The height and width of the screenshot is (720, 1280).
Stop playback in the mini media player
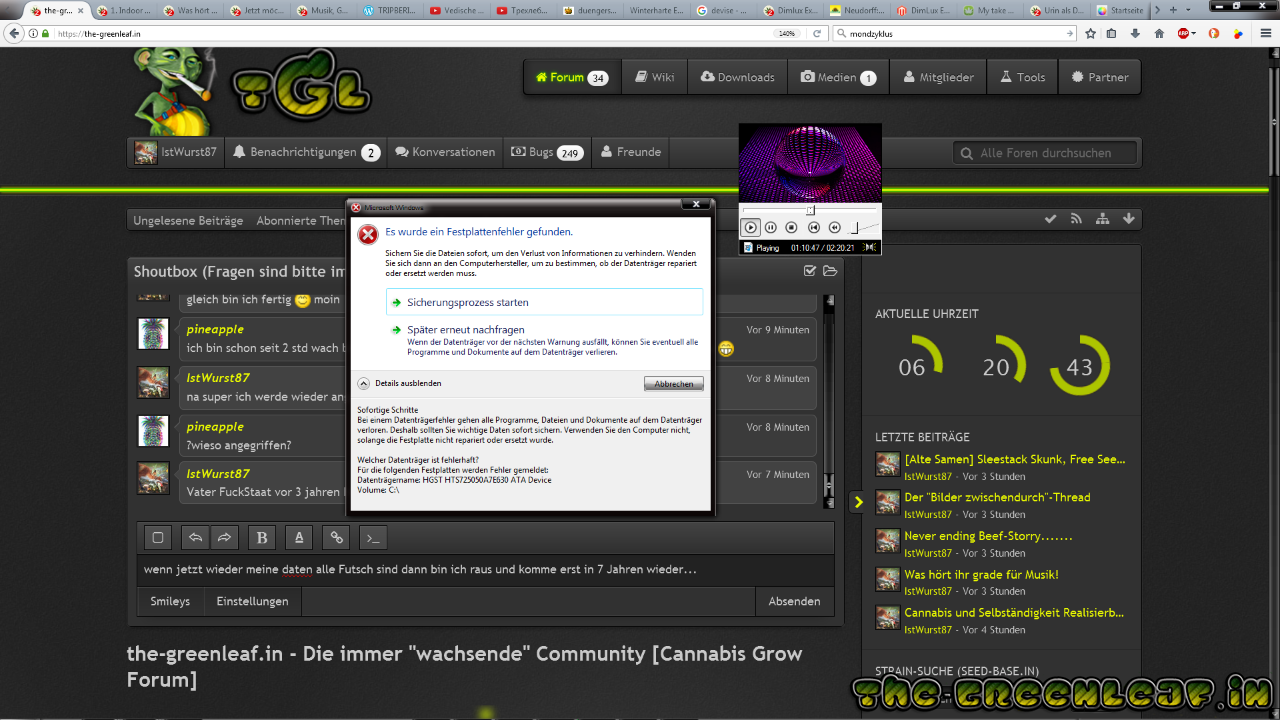tap(791, 228)
